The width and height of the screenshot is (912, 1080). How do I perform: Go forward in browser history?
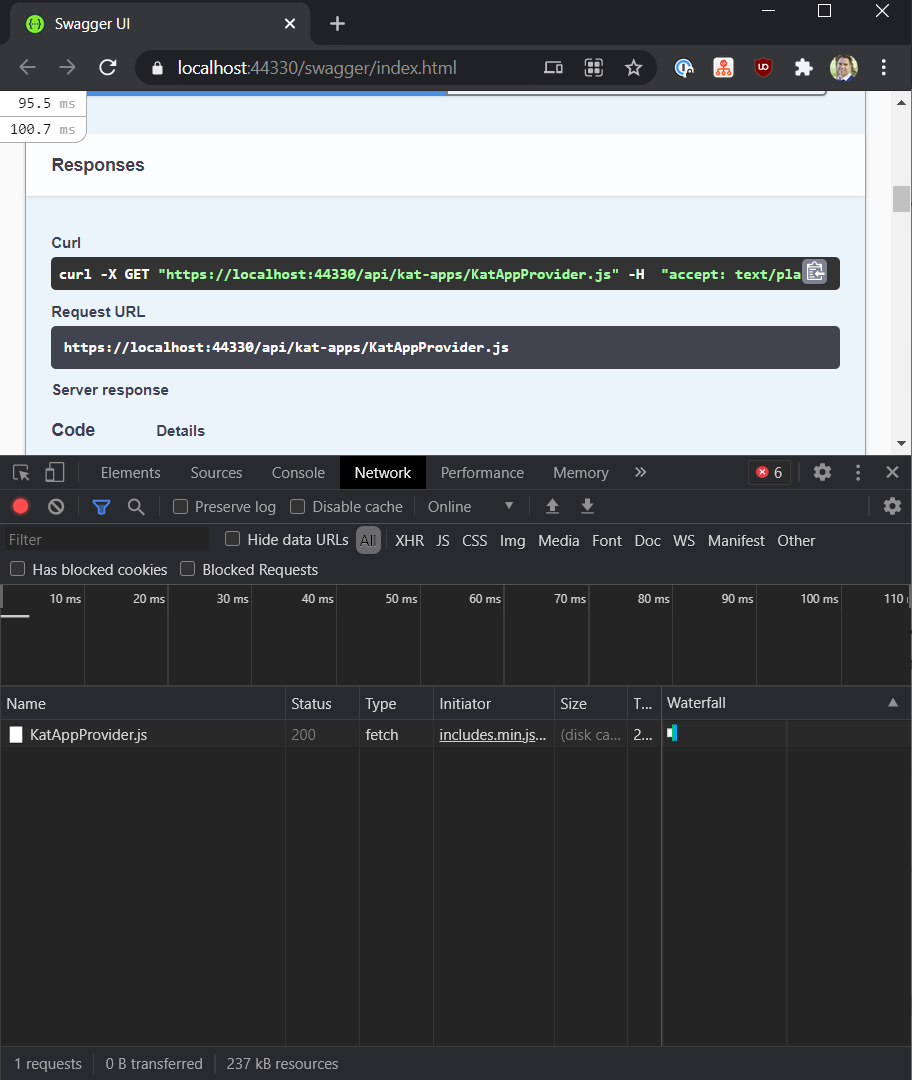point(68,68)
